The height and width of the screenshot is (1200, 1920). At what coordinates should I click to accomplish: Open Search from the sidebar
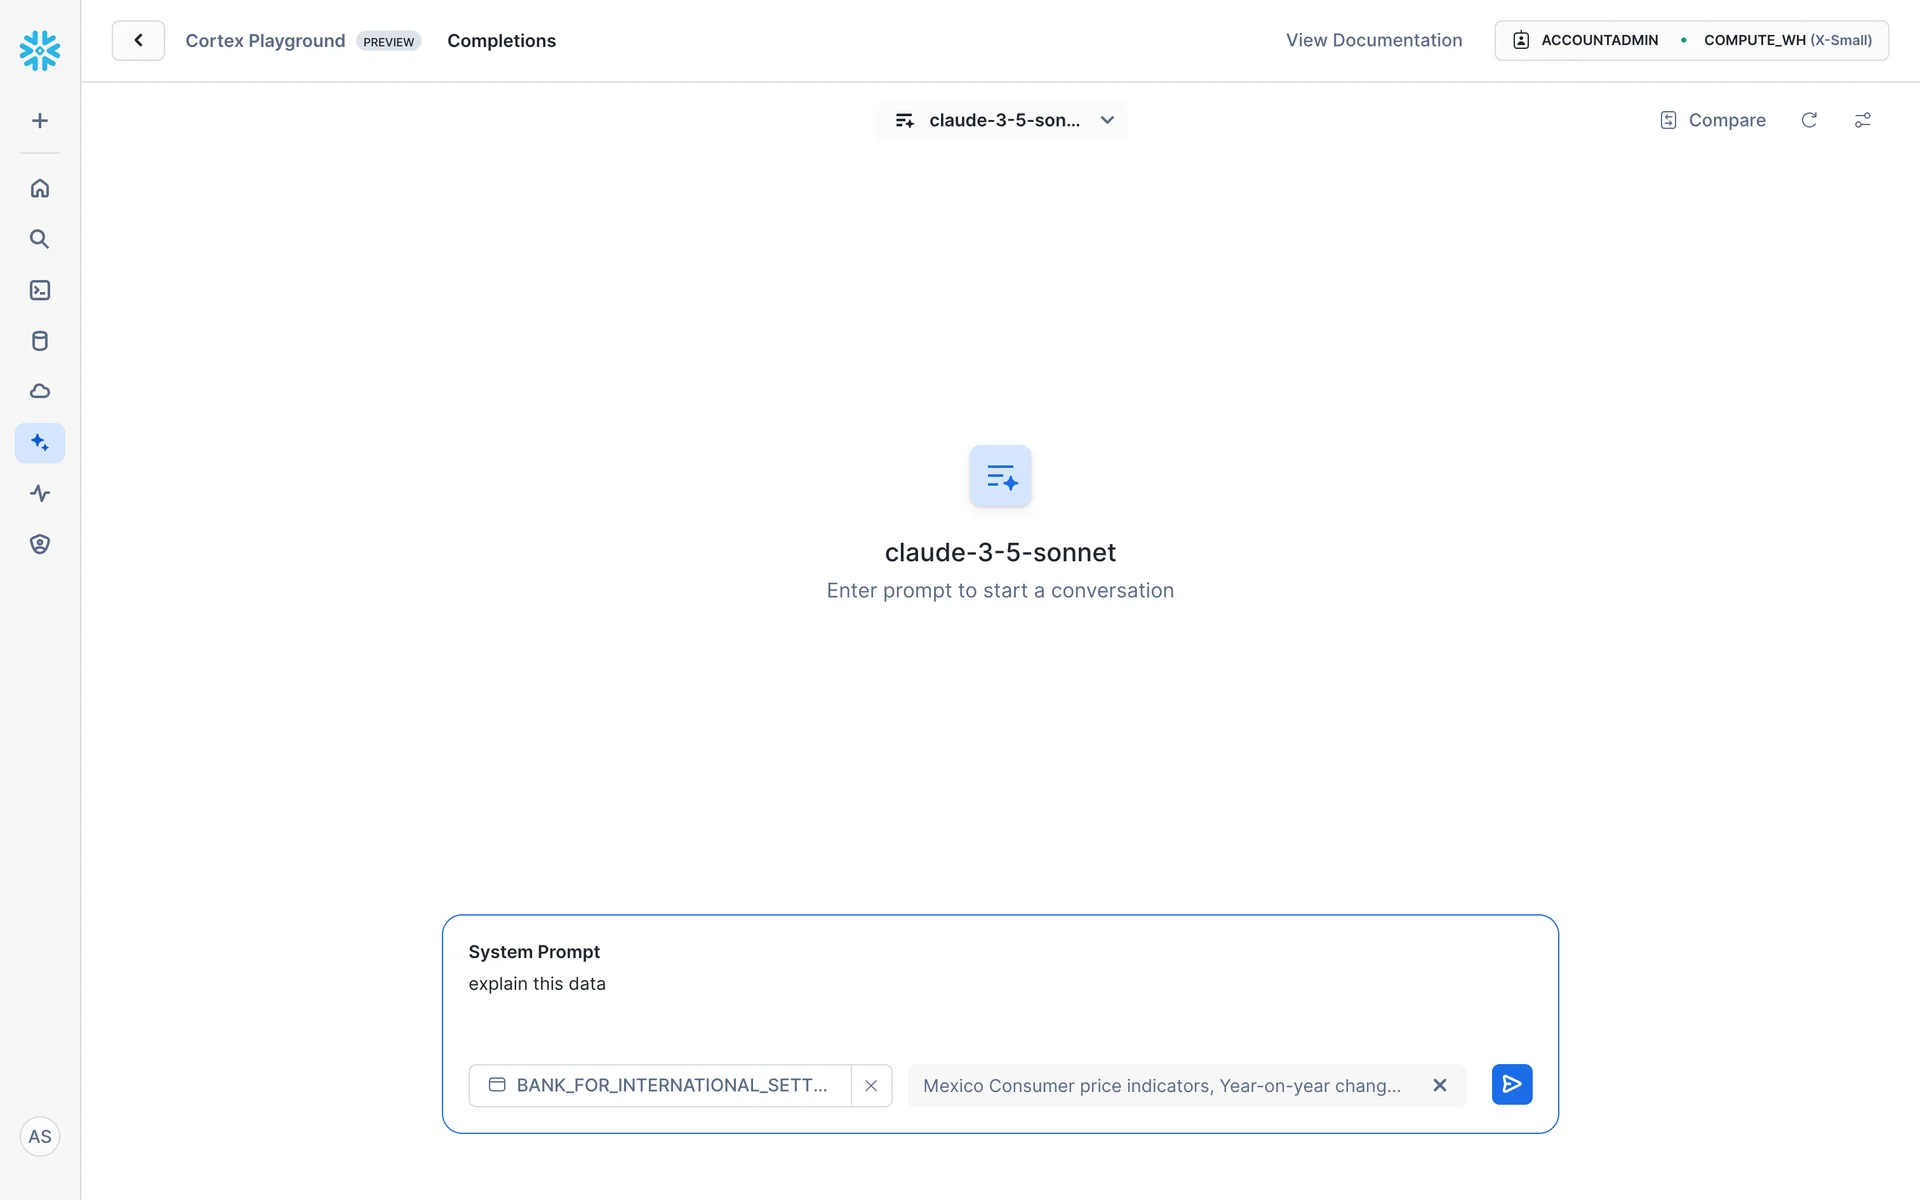(x=40, y=239)
